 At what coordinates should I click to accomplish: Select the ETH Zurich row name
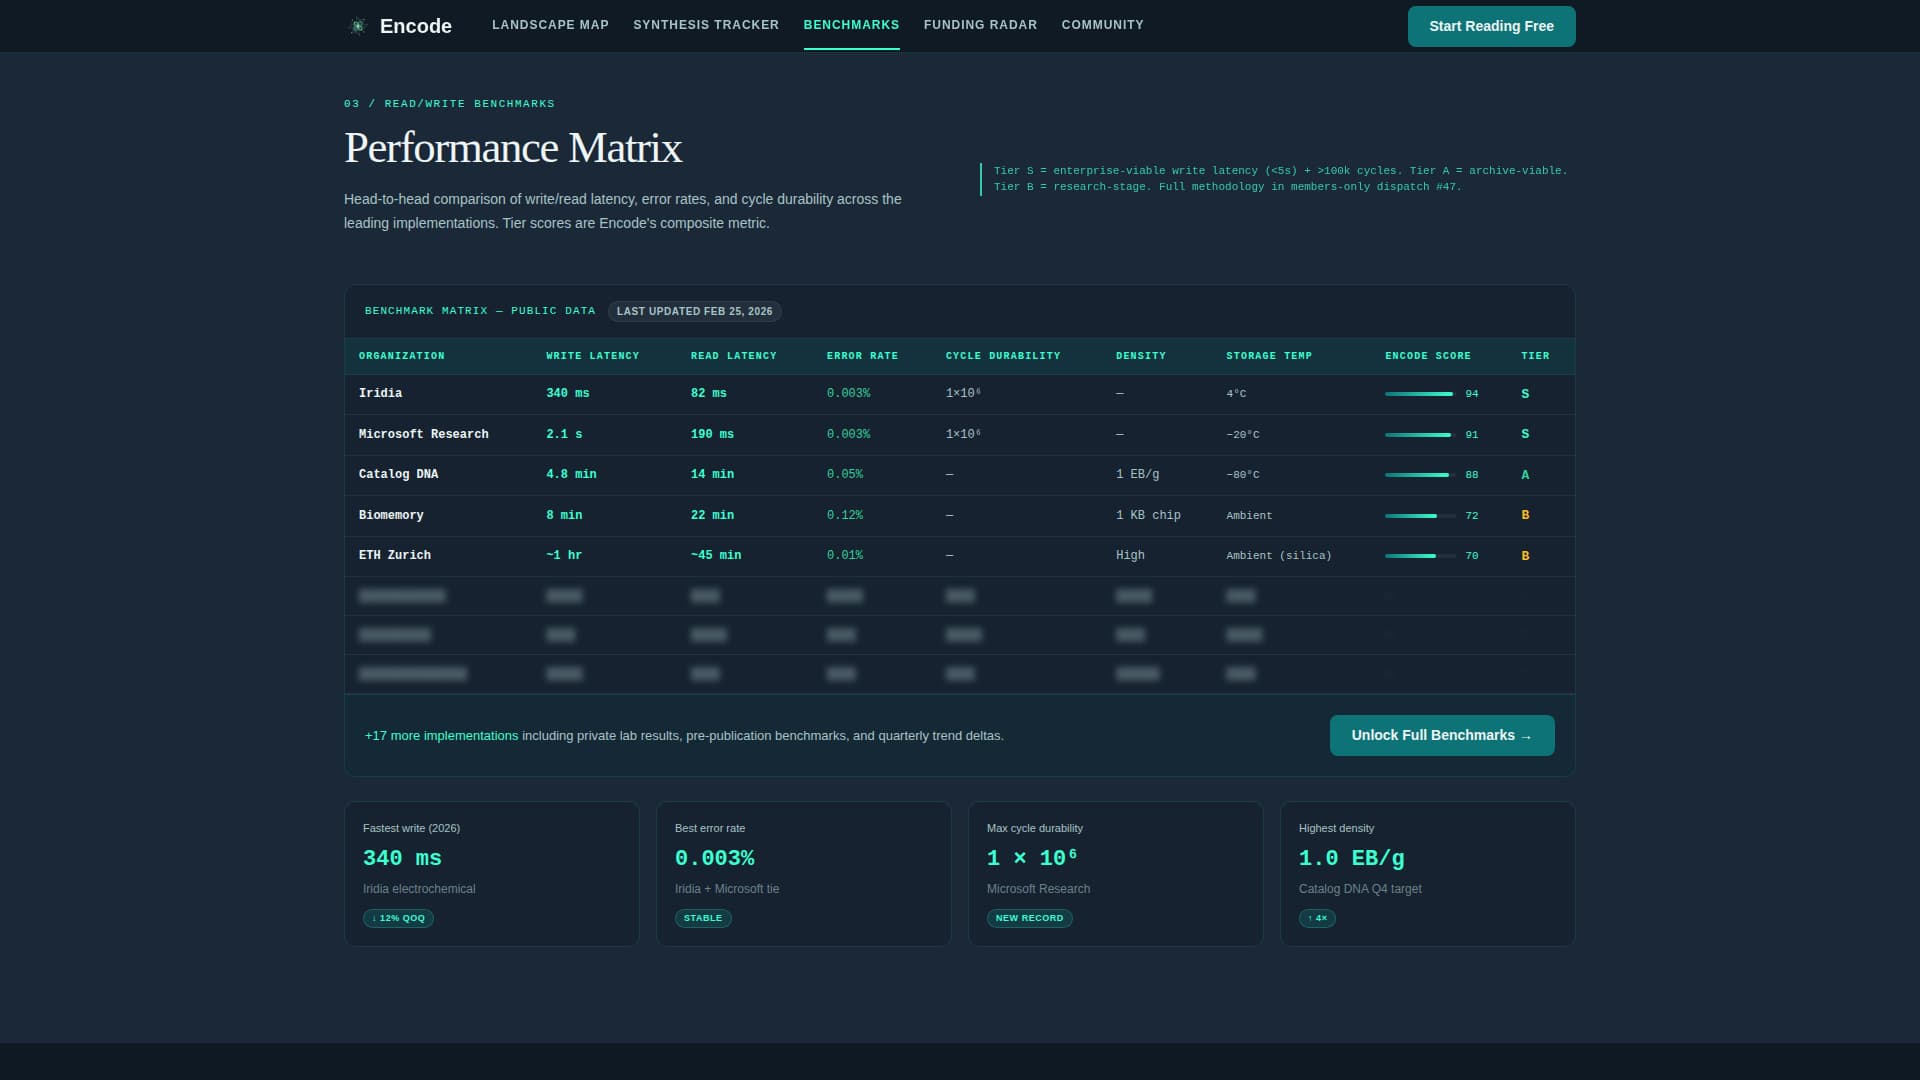395,555
